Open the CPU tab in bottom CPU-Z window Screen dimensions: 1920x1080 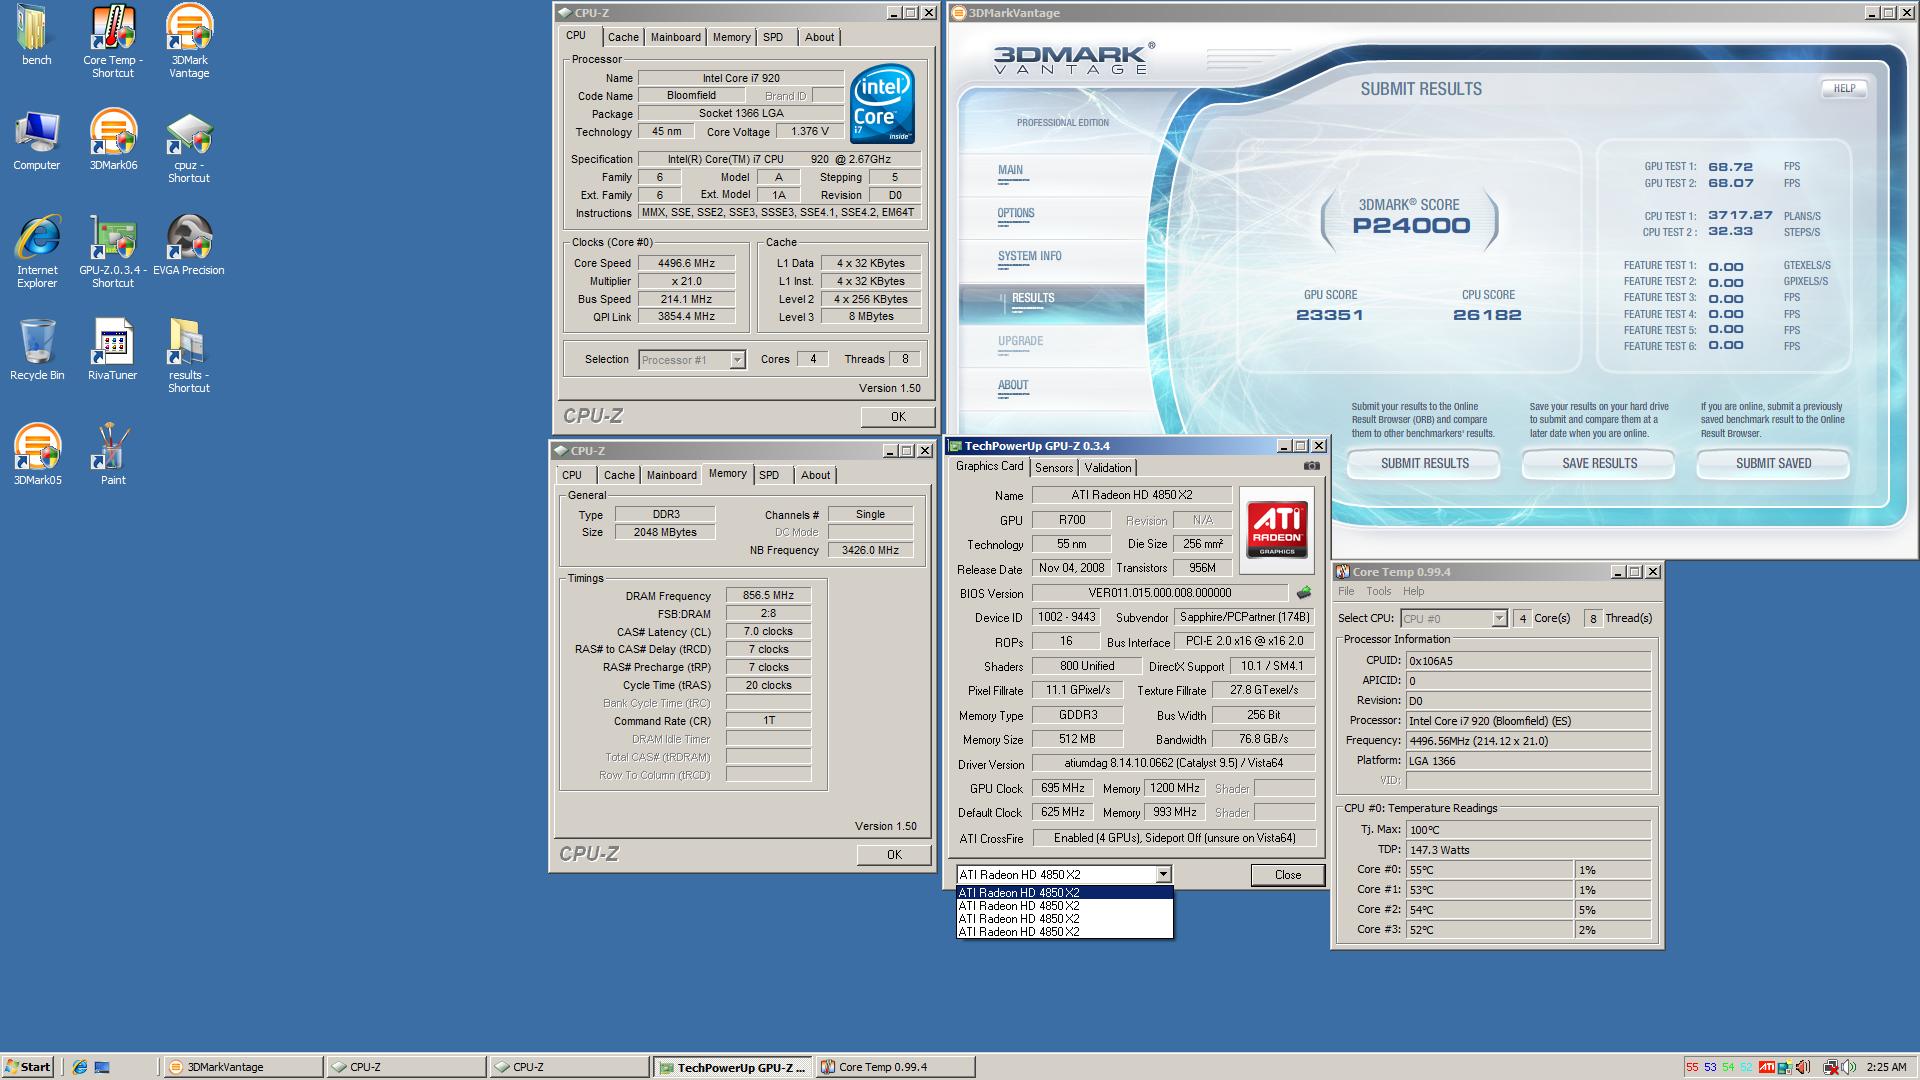point(572,475)
